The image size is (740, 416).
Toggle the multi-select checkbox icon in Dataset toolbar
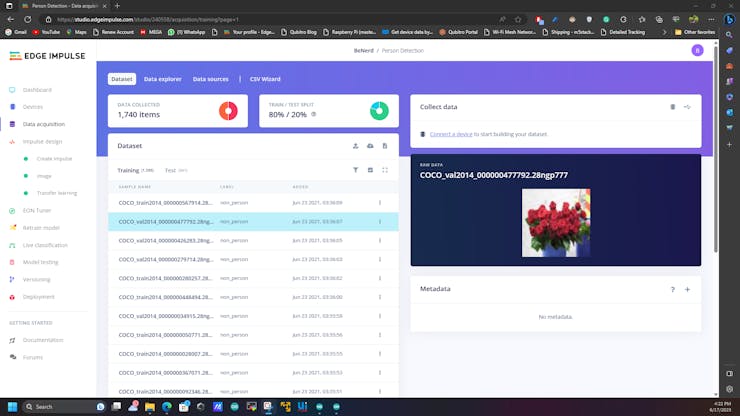[370, 170]
